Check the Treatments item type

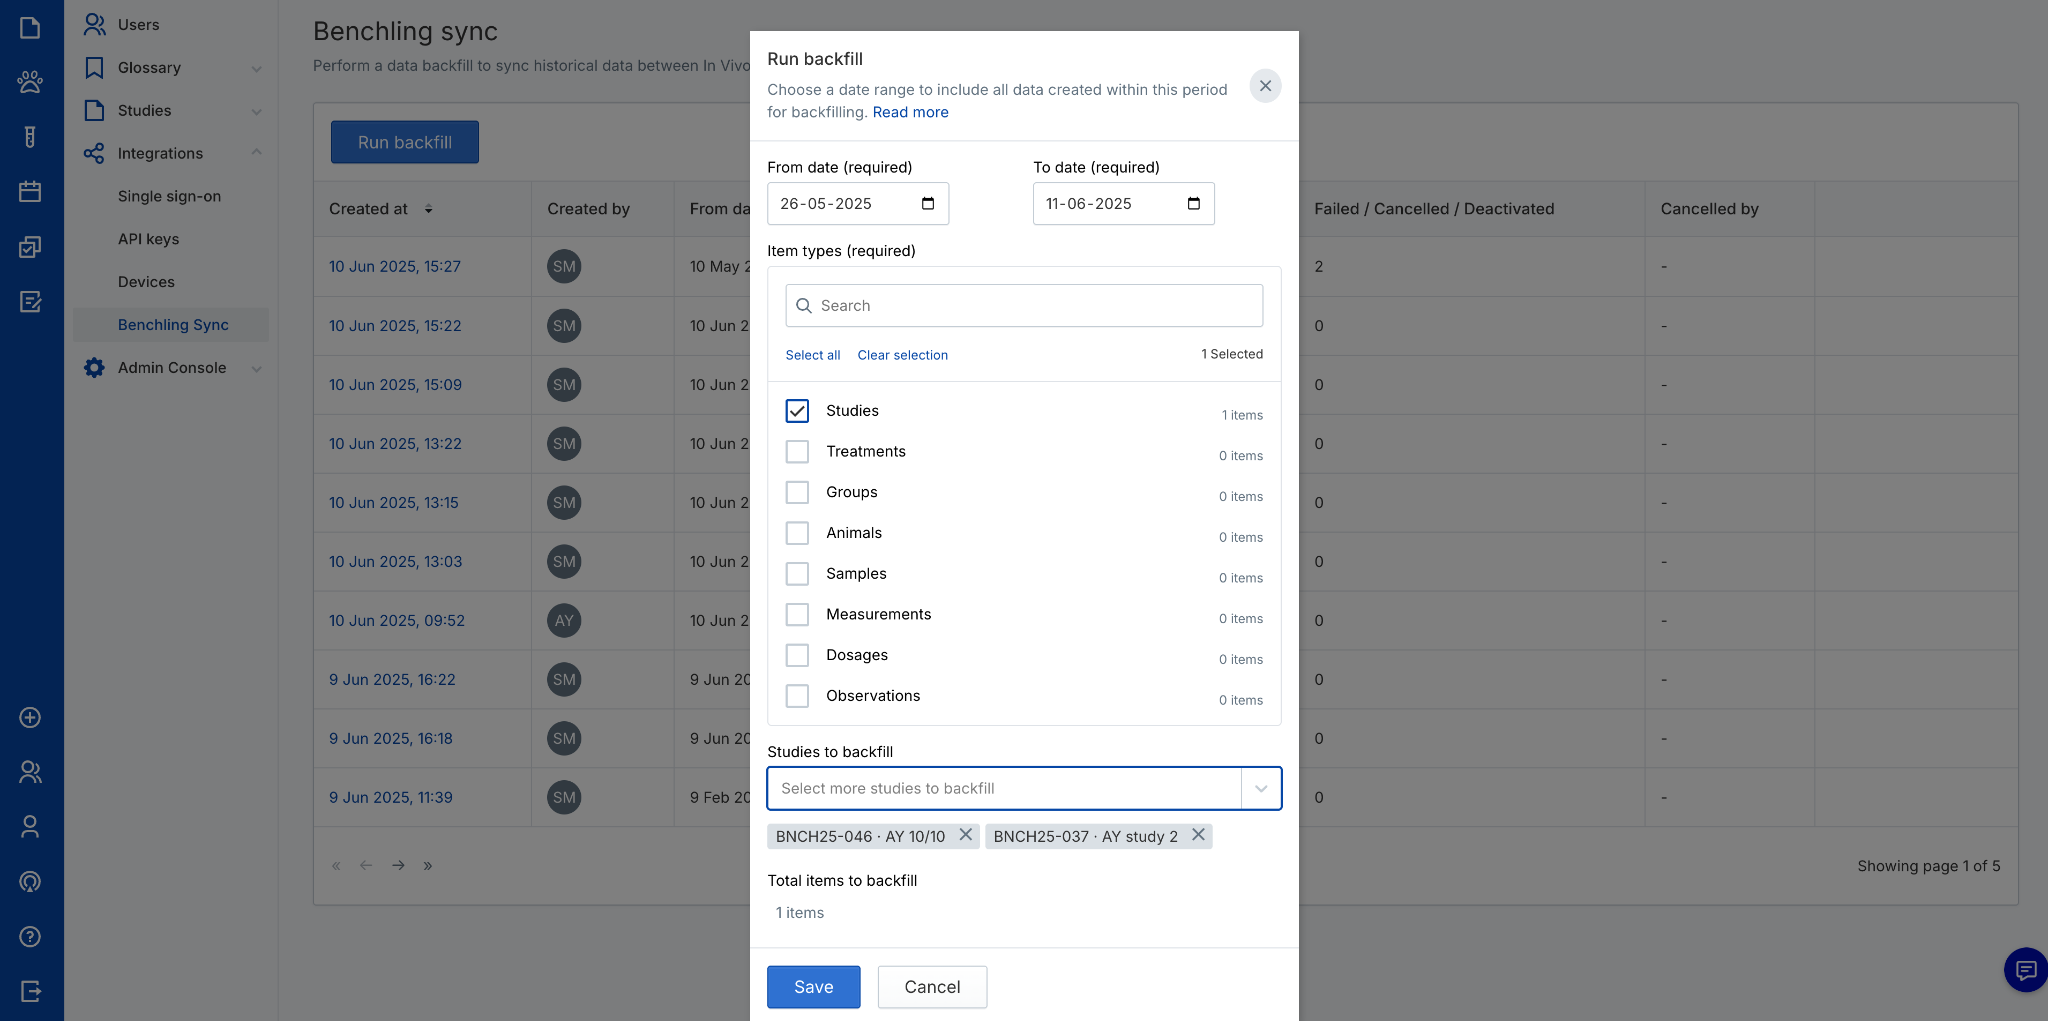(x=797, y=452)
